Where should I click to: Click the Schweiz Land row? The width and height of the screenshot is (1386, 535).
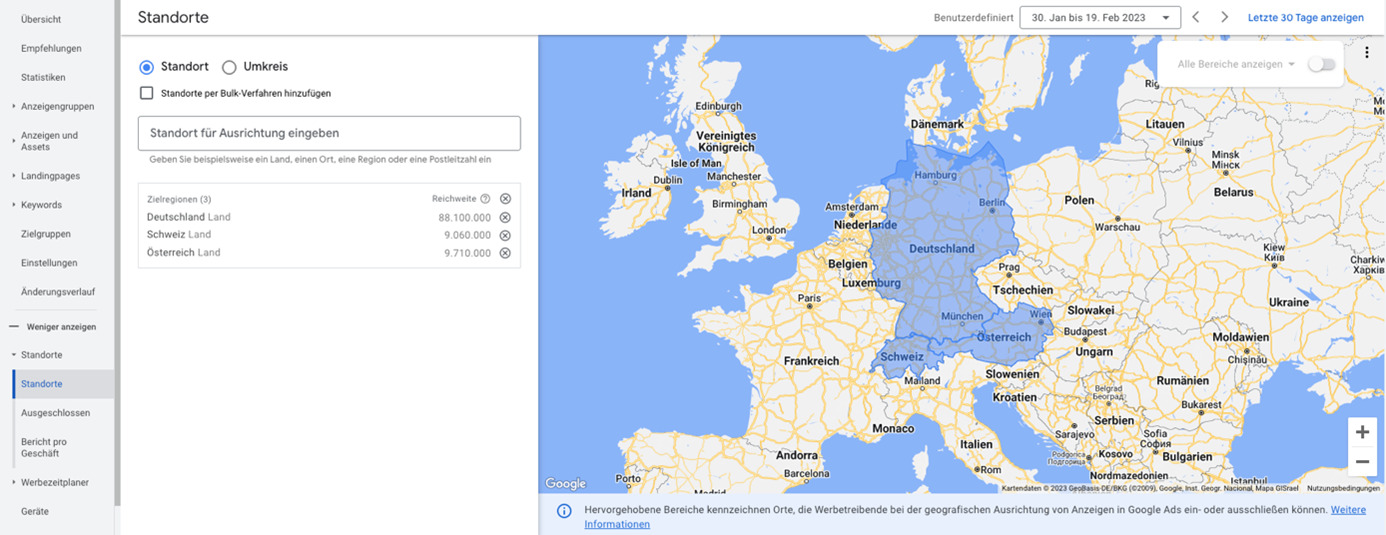[x=329, y=235]
